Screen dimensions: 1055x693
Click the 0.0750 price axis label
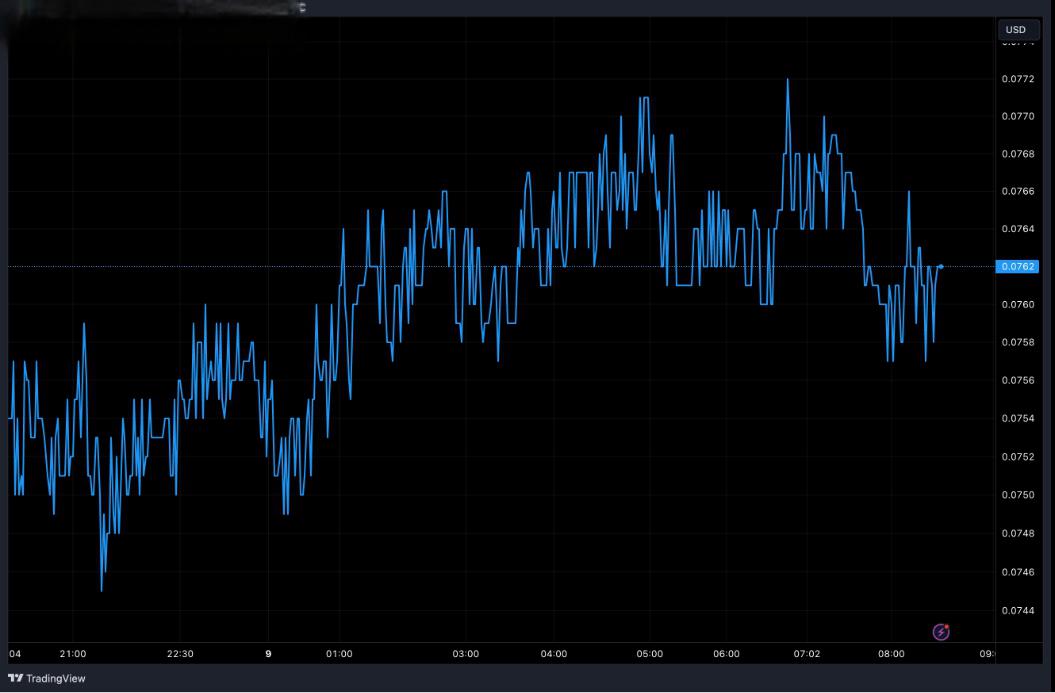click(x=1016, y=495)
